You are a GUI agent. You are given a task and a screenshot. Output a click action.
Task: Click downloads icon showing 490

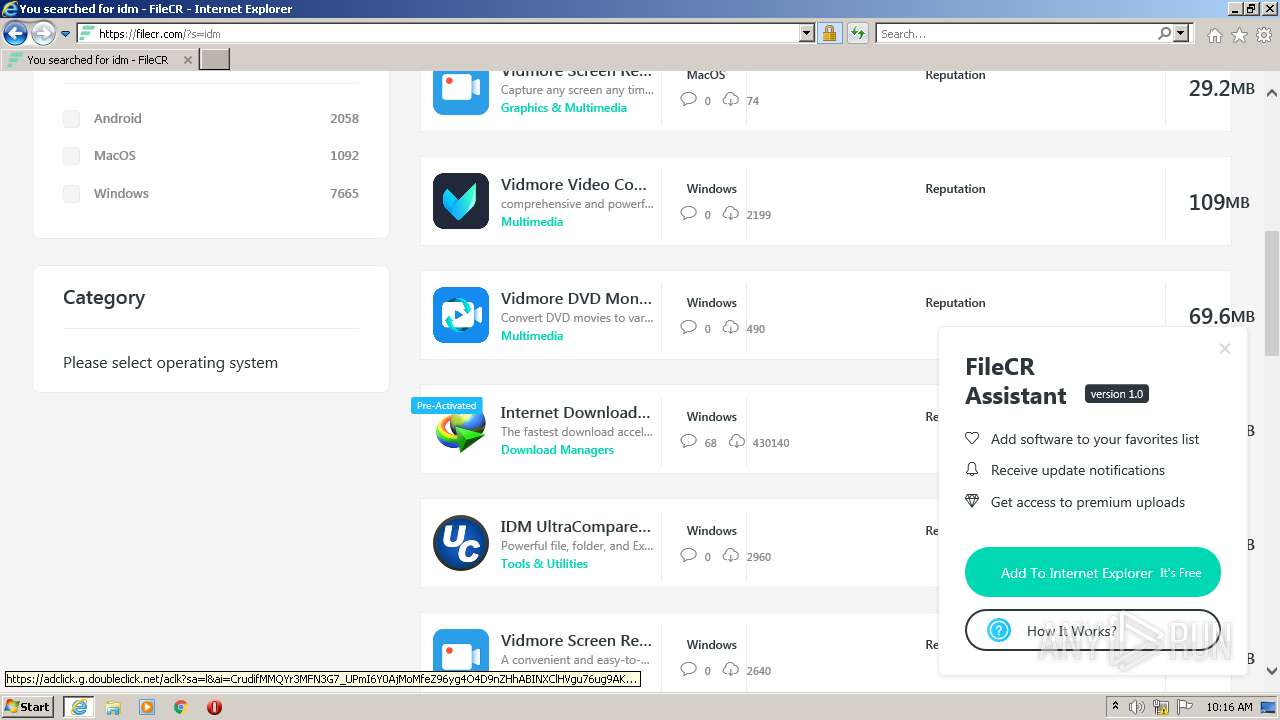(x=731, y=327)
